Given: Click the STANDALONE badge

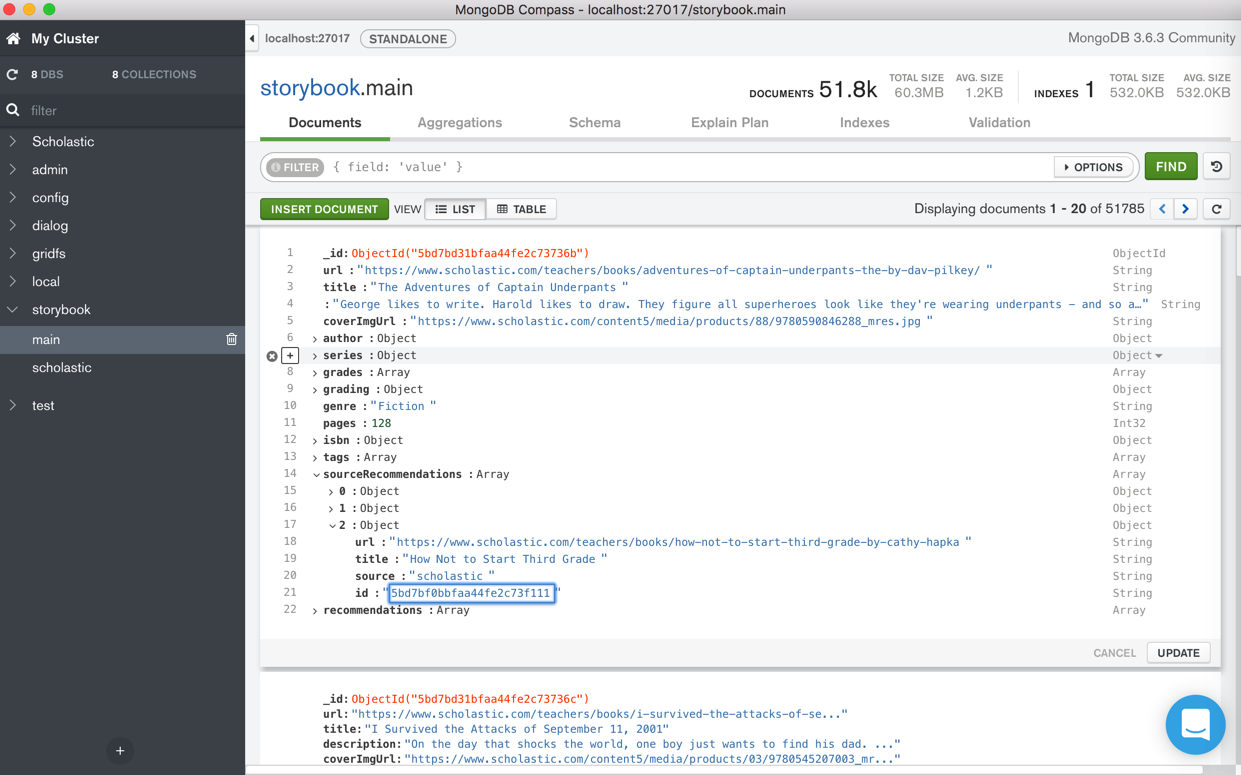Looking at the screenshot, I should (x=408, y=39).
